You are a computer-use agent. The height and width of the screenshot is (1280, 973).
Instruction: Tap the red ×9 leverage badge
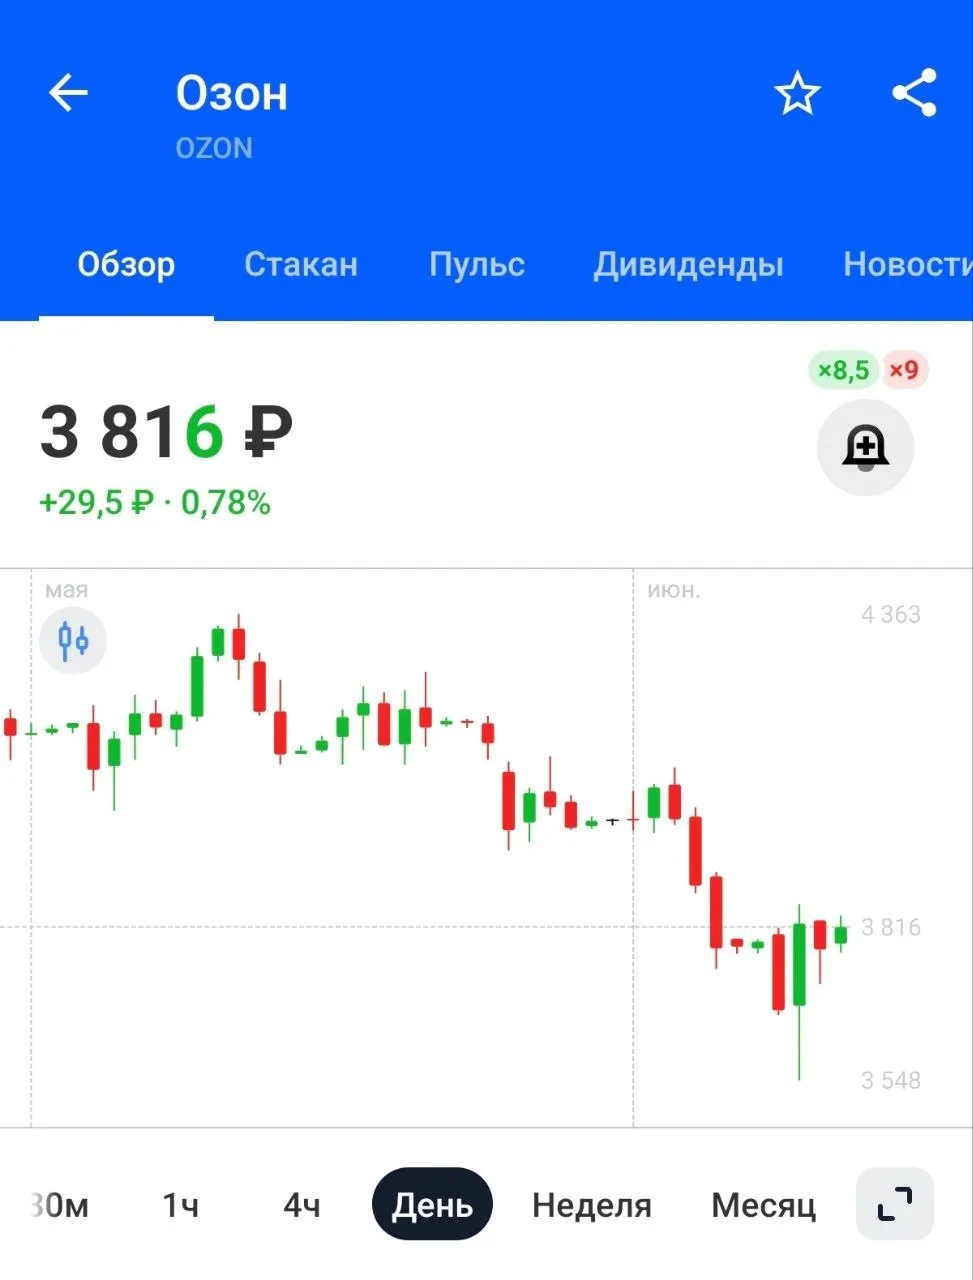point(904,370)
